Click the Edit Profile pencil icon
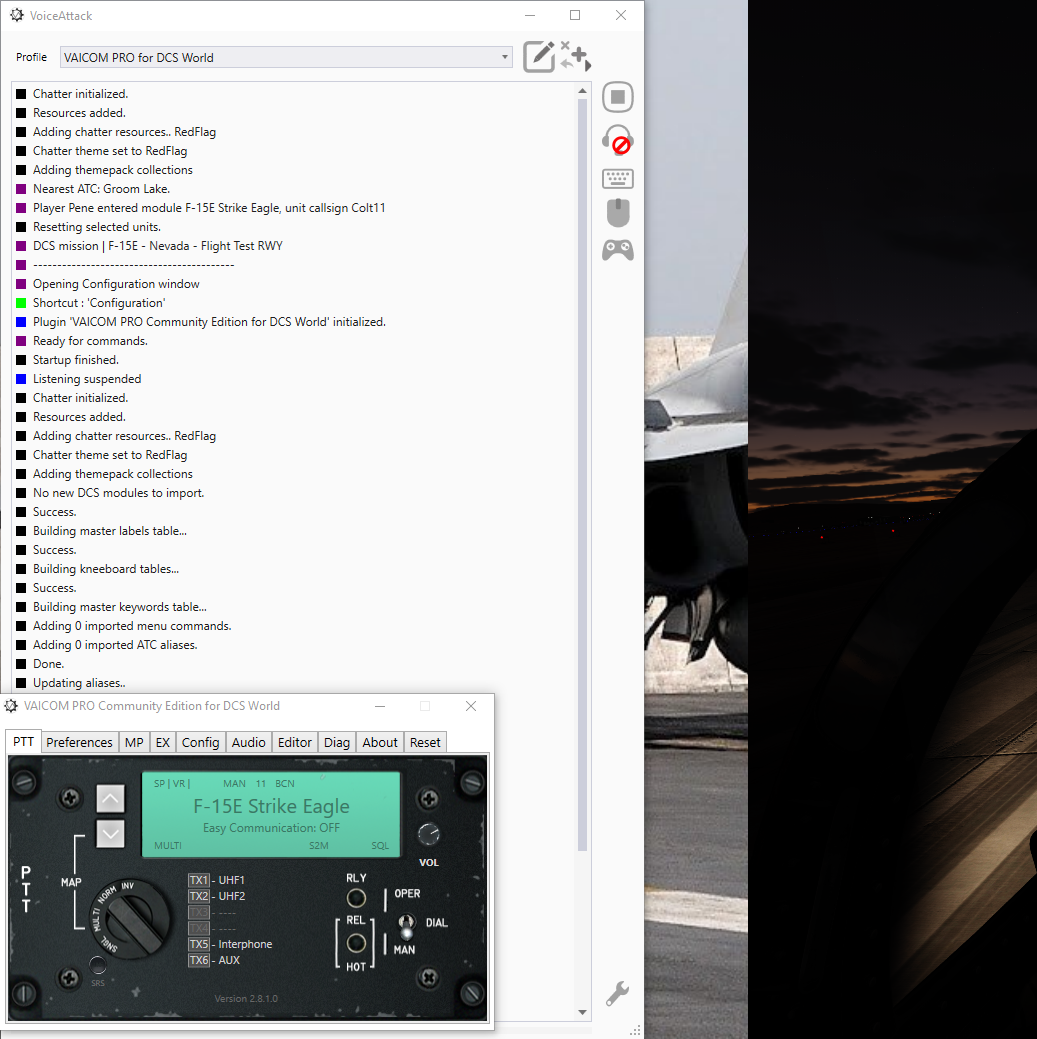1037x1039 pixels. (x=539, y=57)
